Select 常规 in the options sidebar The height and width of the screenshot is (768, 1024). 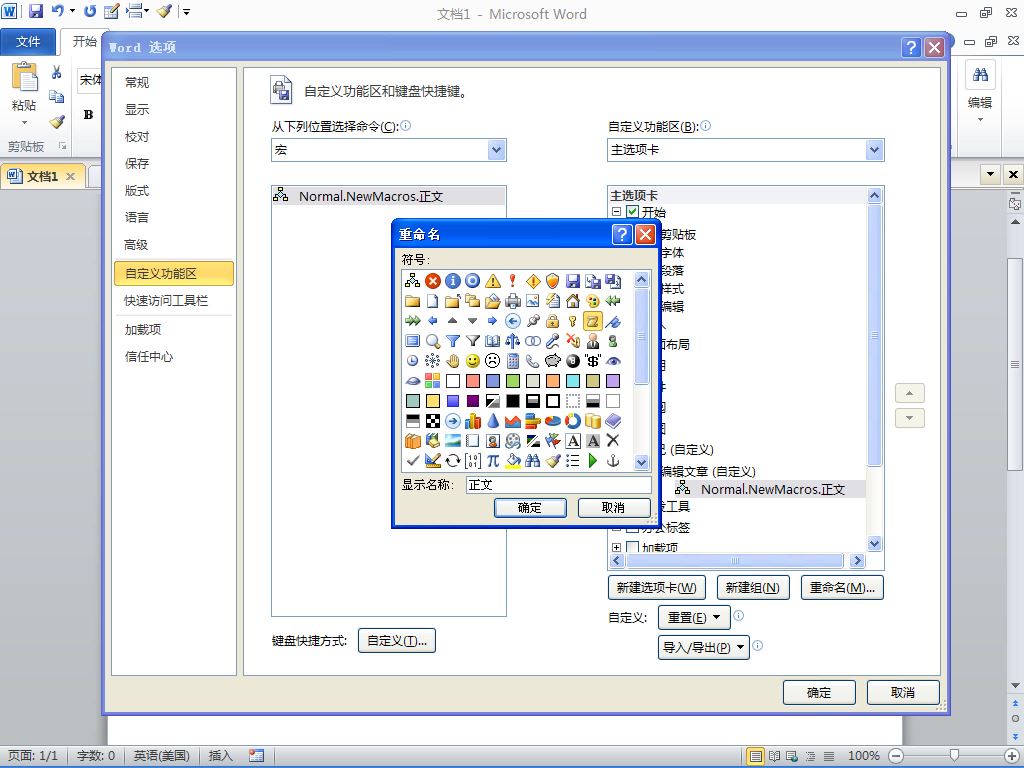137,82
